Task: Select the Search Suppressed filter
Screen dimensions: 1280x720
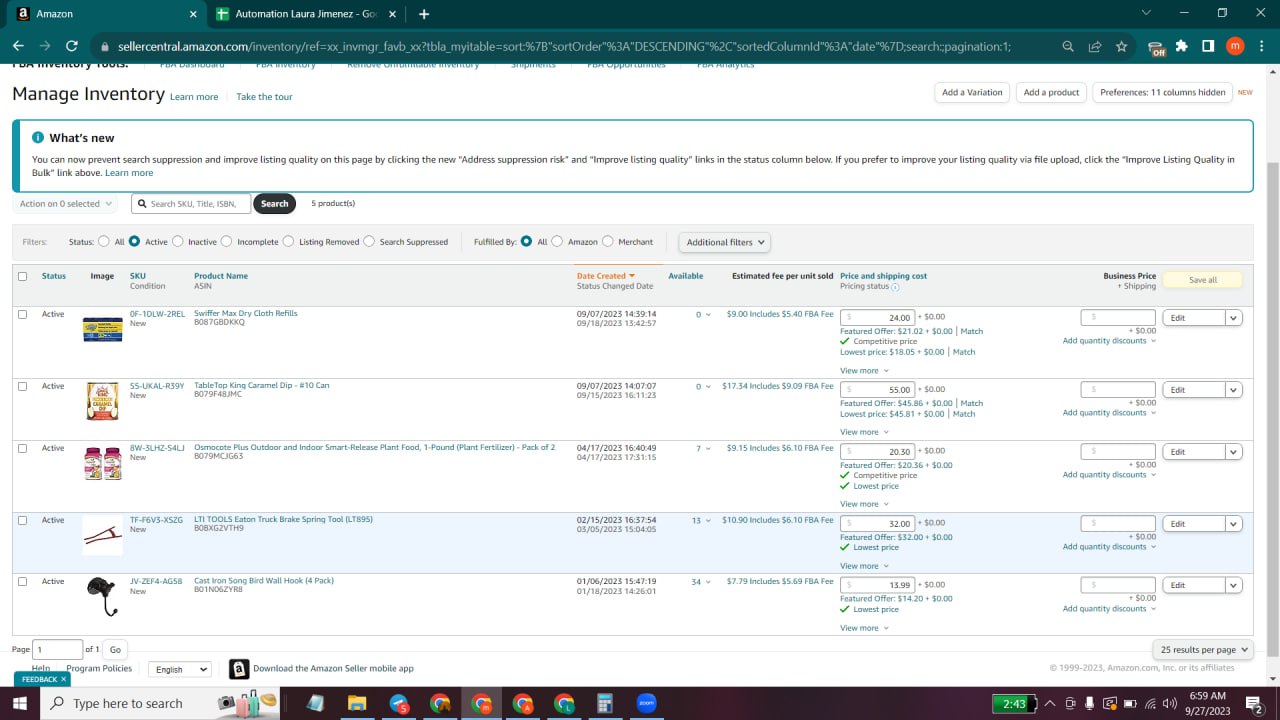Action: click(x=369, y=241)
